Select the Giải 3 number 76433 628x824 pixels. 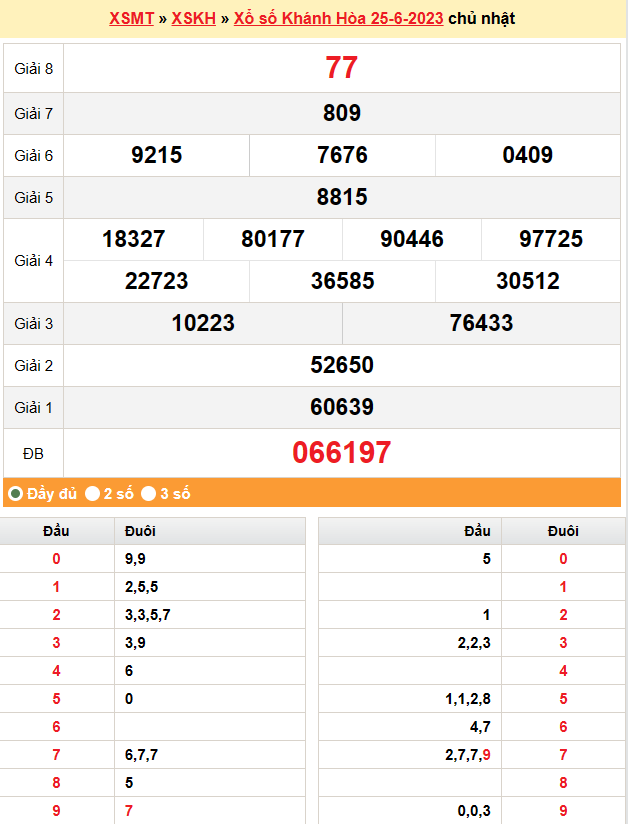(481, 323)
